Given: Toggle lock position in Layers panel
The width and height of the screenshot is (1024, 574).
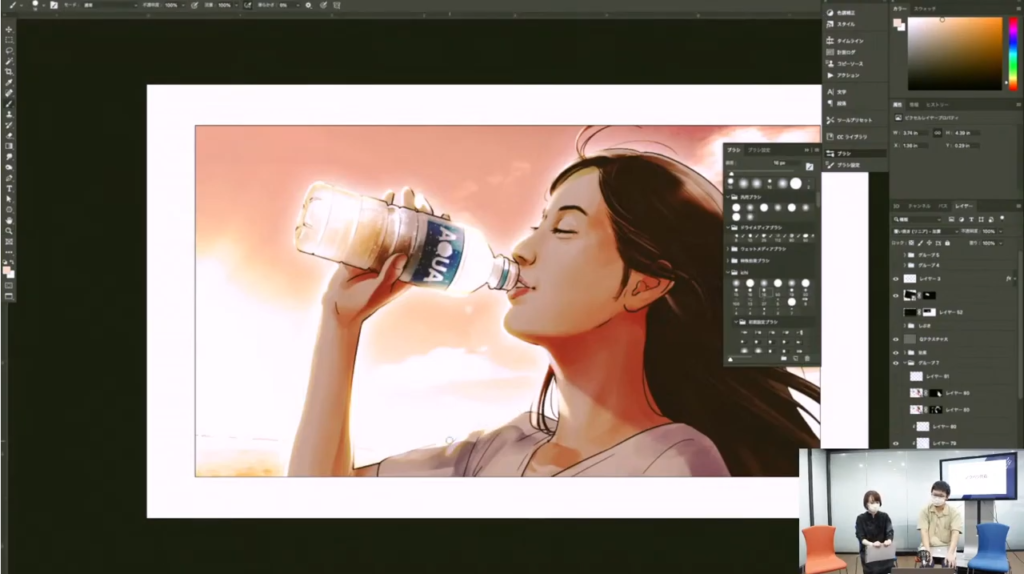Looking at the screenshot, I should pos(929,243).
